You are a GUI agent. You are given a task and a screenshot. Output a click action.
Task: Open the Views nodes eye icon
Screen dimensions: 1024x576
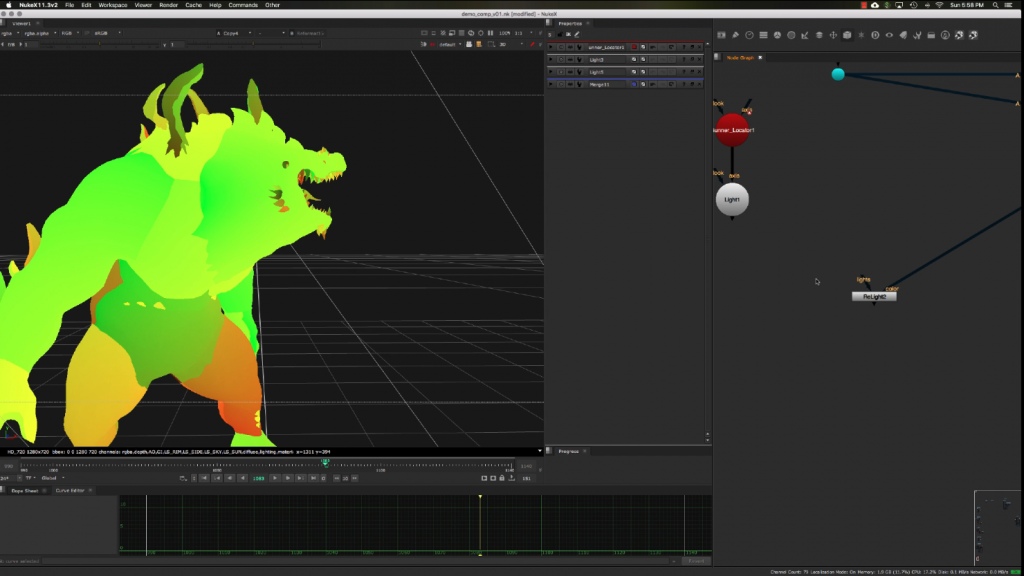click(x=889, y=35)
